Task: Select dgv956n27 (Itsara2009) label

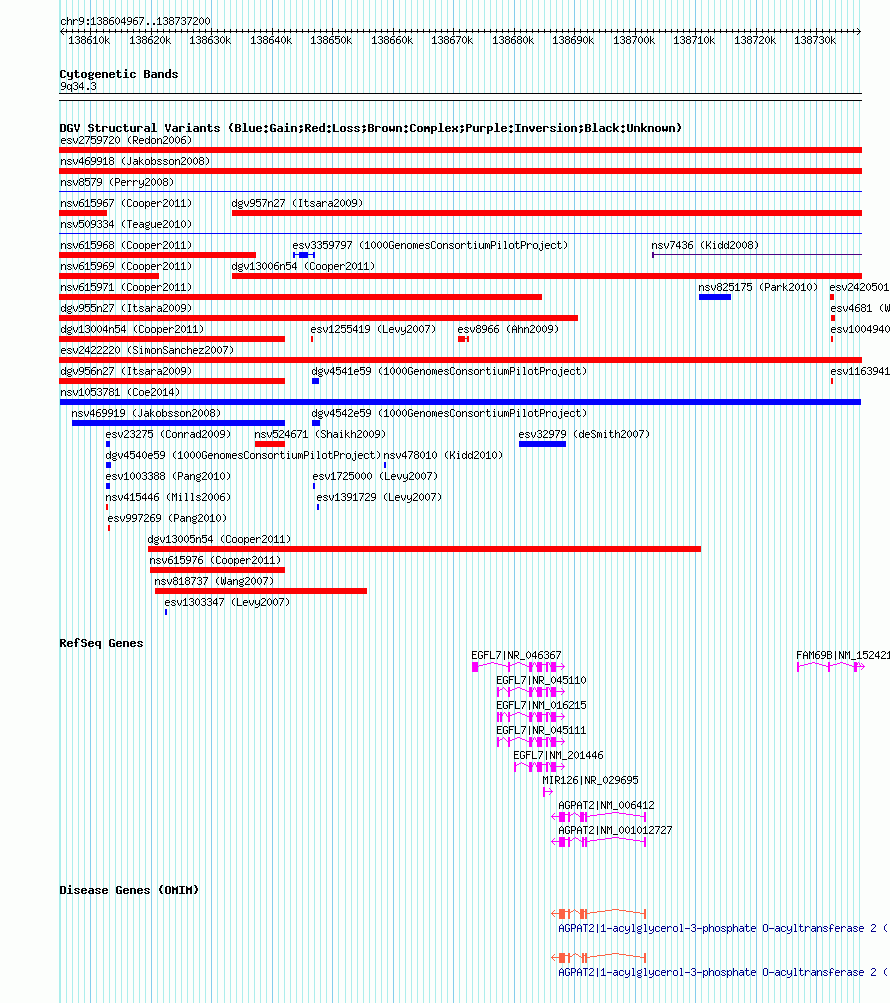Action: point(125,372)
